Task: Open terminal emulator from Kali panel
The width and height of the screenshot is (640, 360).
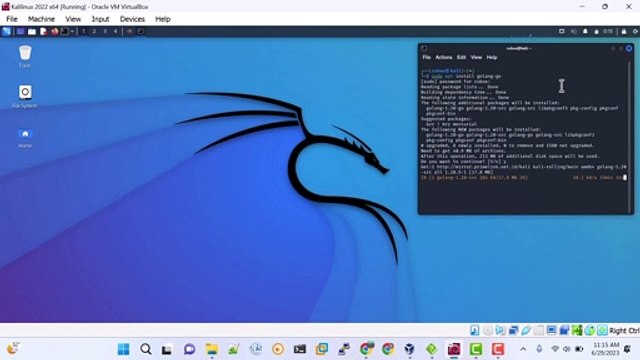Action: click(64, 31)
